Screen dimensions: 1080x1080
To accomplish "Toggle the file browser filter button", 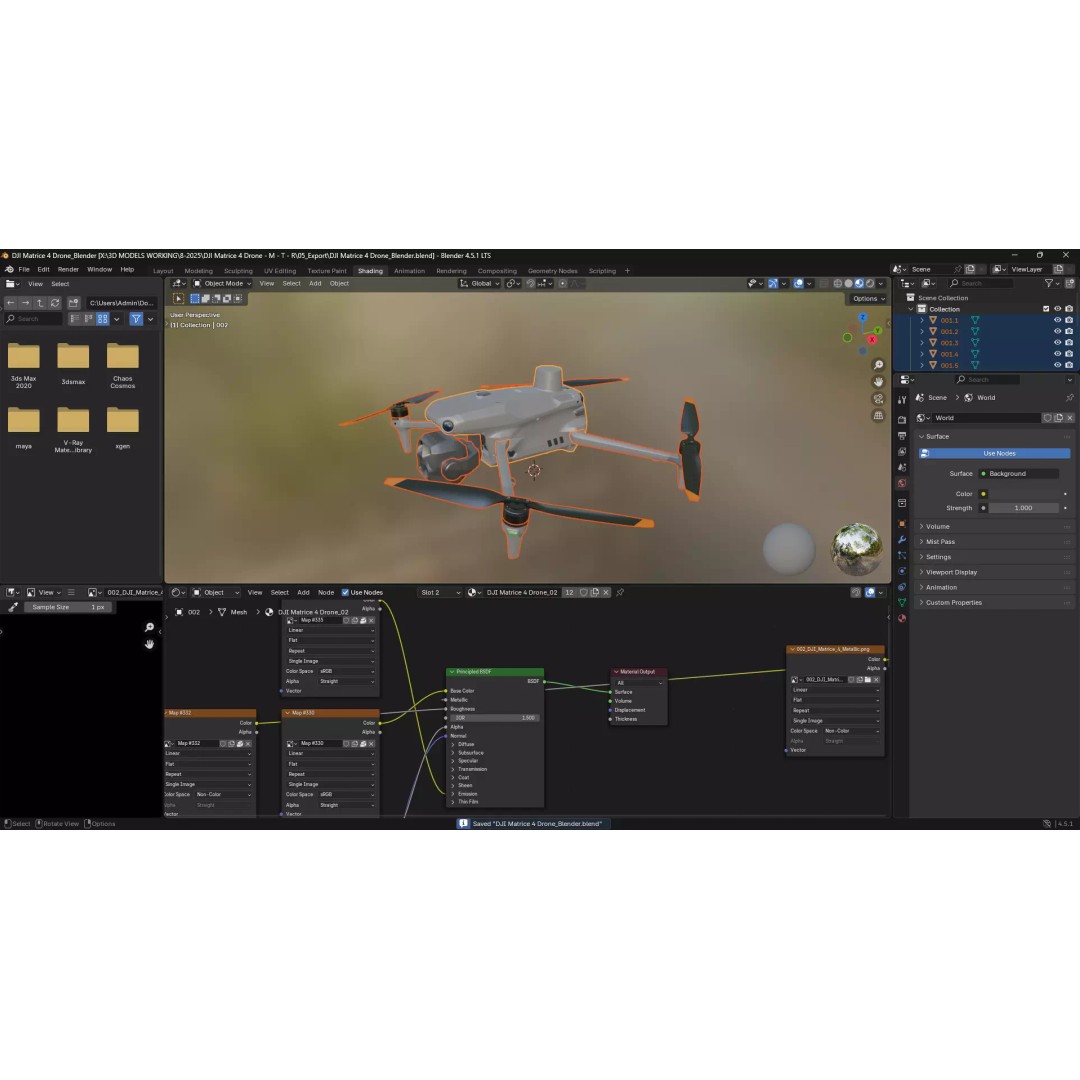I will 136,319.
